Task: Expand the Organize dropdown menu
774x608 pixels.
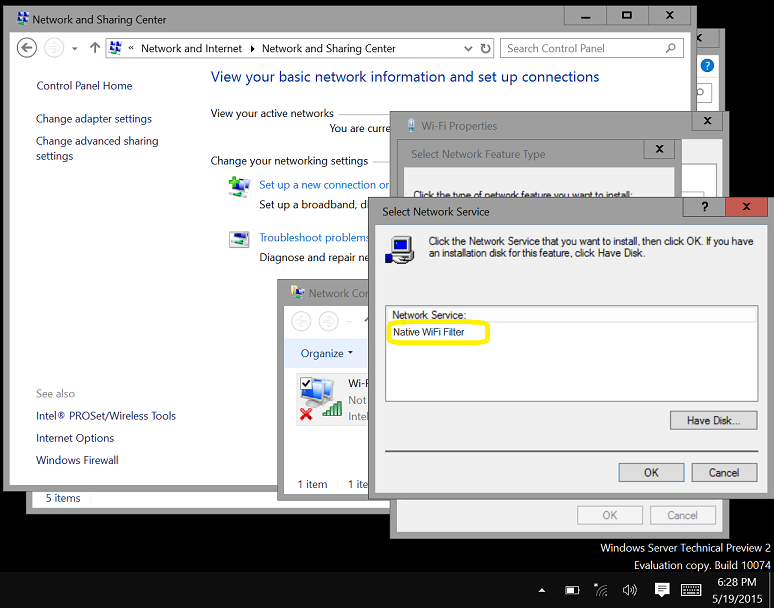Action: pyautogui.click(x=327, y=353)
